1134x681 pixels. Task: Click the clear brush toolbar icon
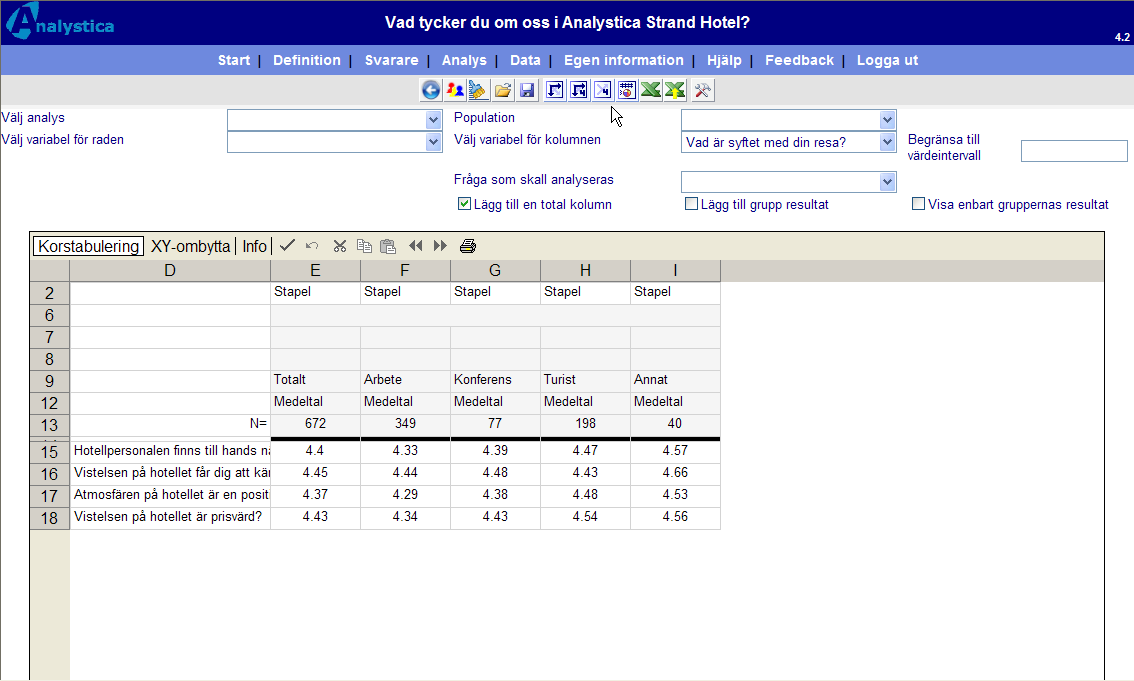pos(478,90)
